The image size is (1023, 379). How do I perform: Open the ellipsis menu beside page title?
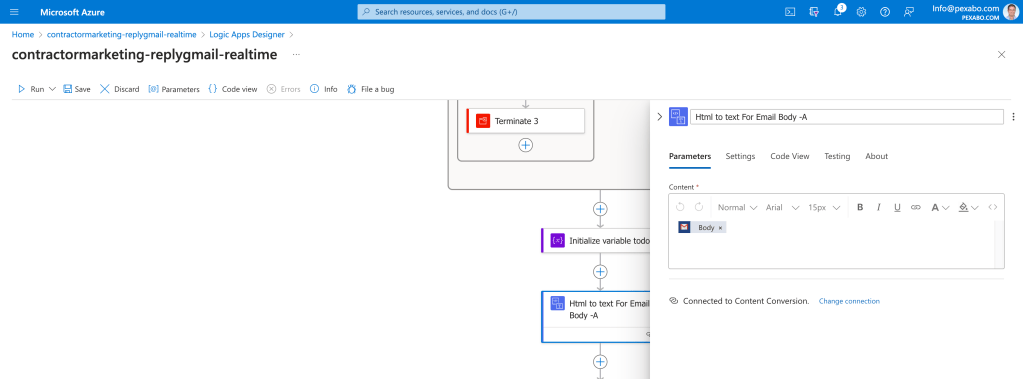point(296,55)
